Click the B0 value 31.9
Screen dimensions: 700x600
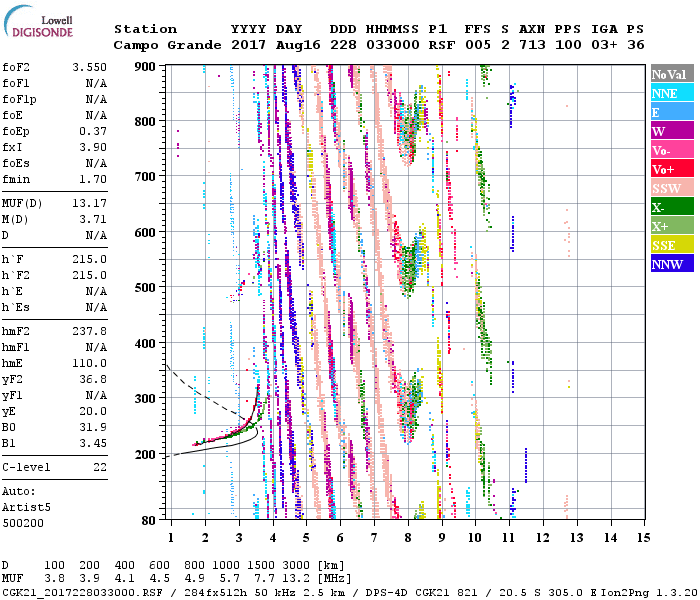click(93, 427)
